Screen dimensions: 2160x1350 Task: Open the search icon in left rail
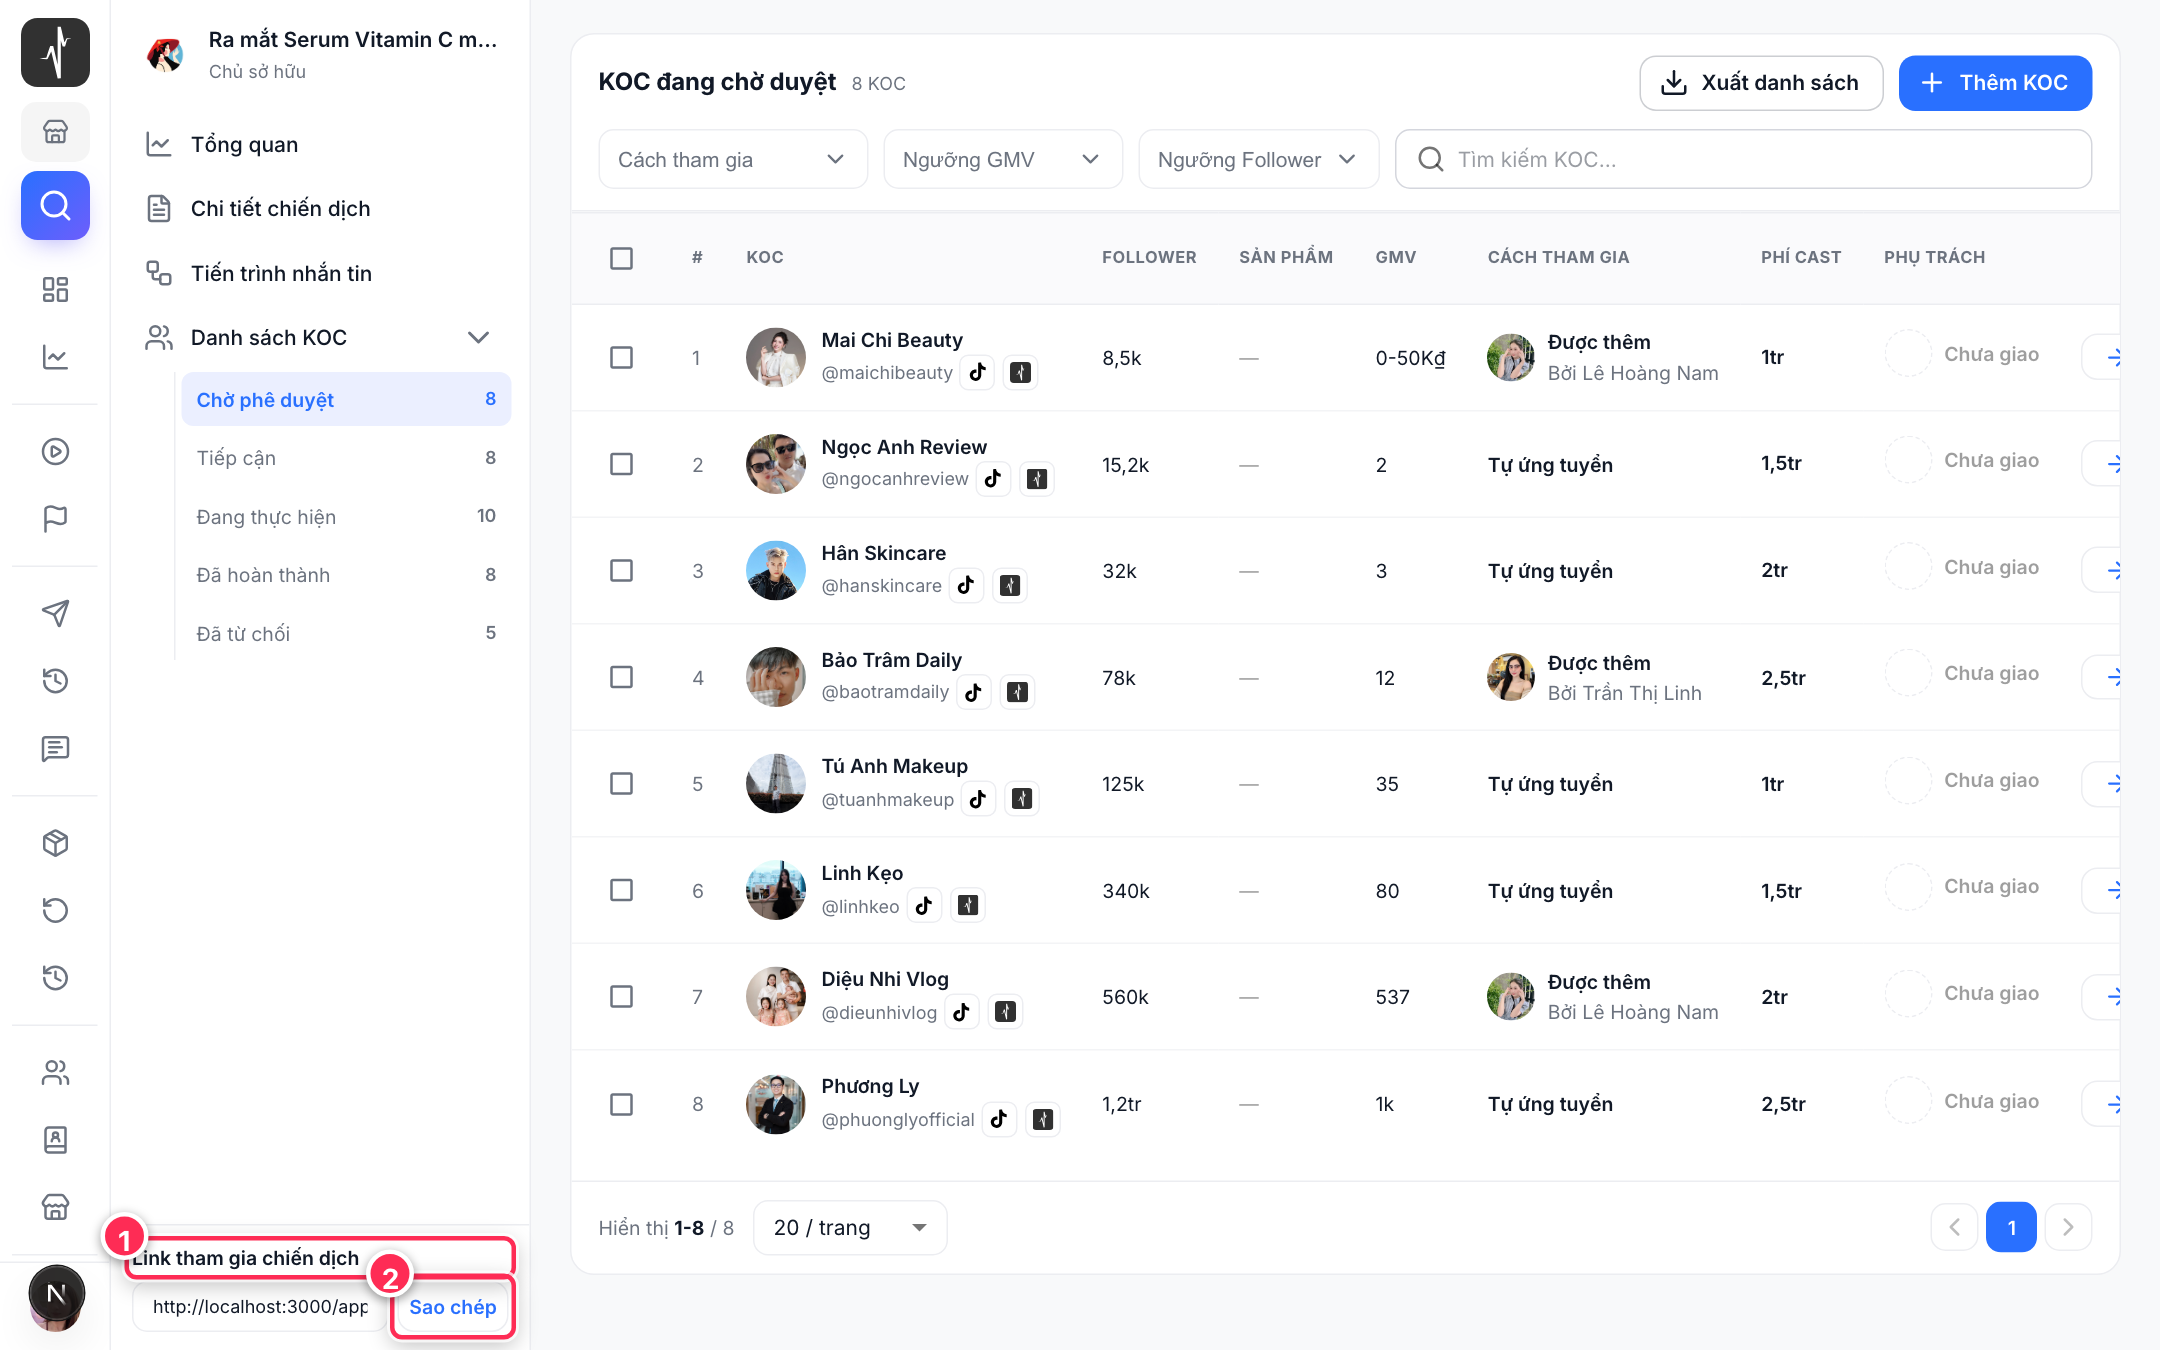55,206
